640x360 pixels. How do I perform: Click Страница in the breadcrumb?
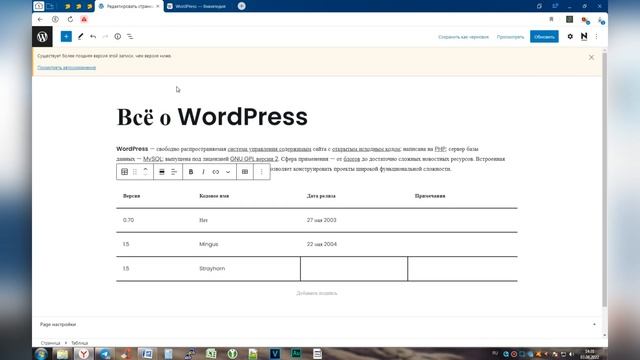(51, 343)
